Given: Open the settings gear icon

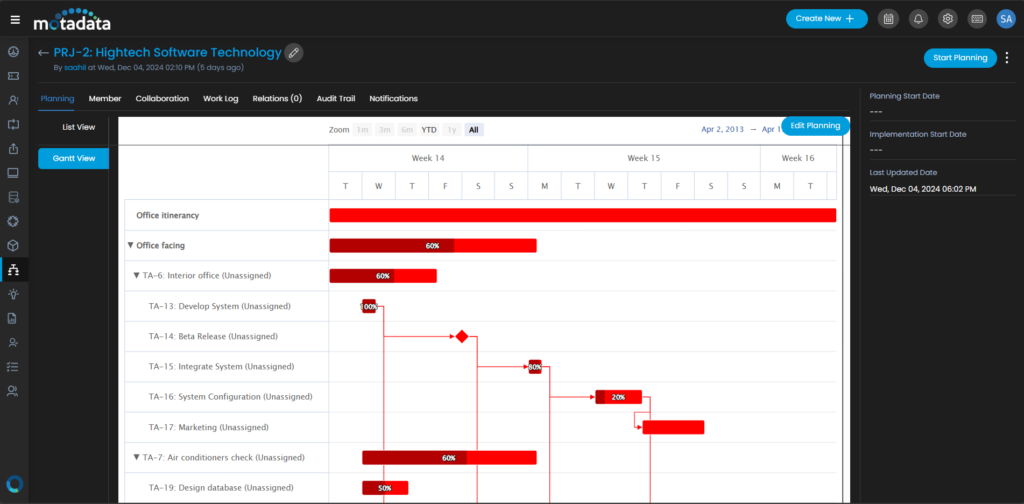Looking at the screenshot, I should point(948,19).
